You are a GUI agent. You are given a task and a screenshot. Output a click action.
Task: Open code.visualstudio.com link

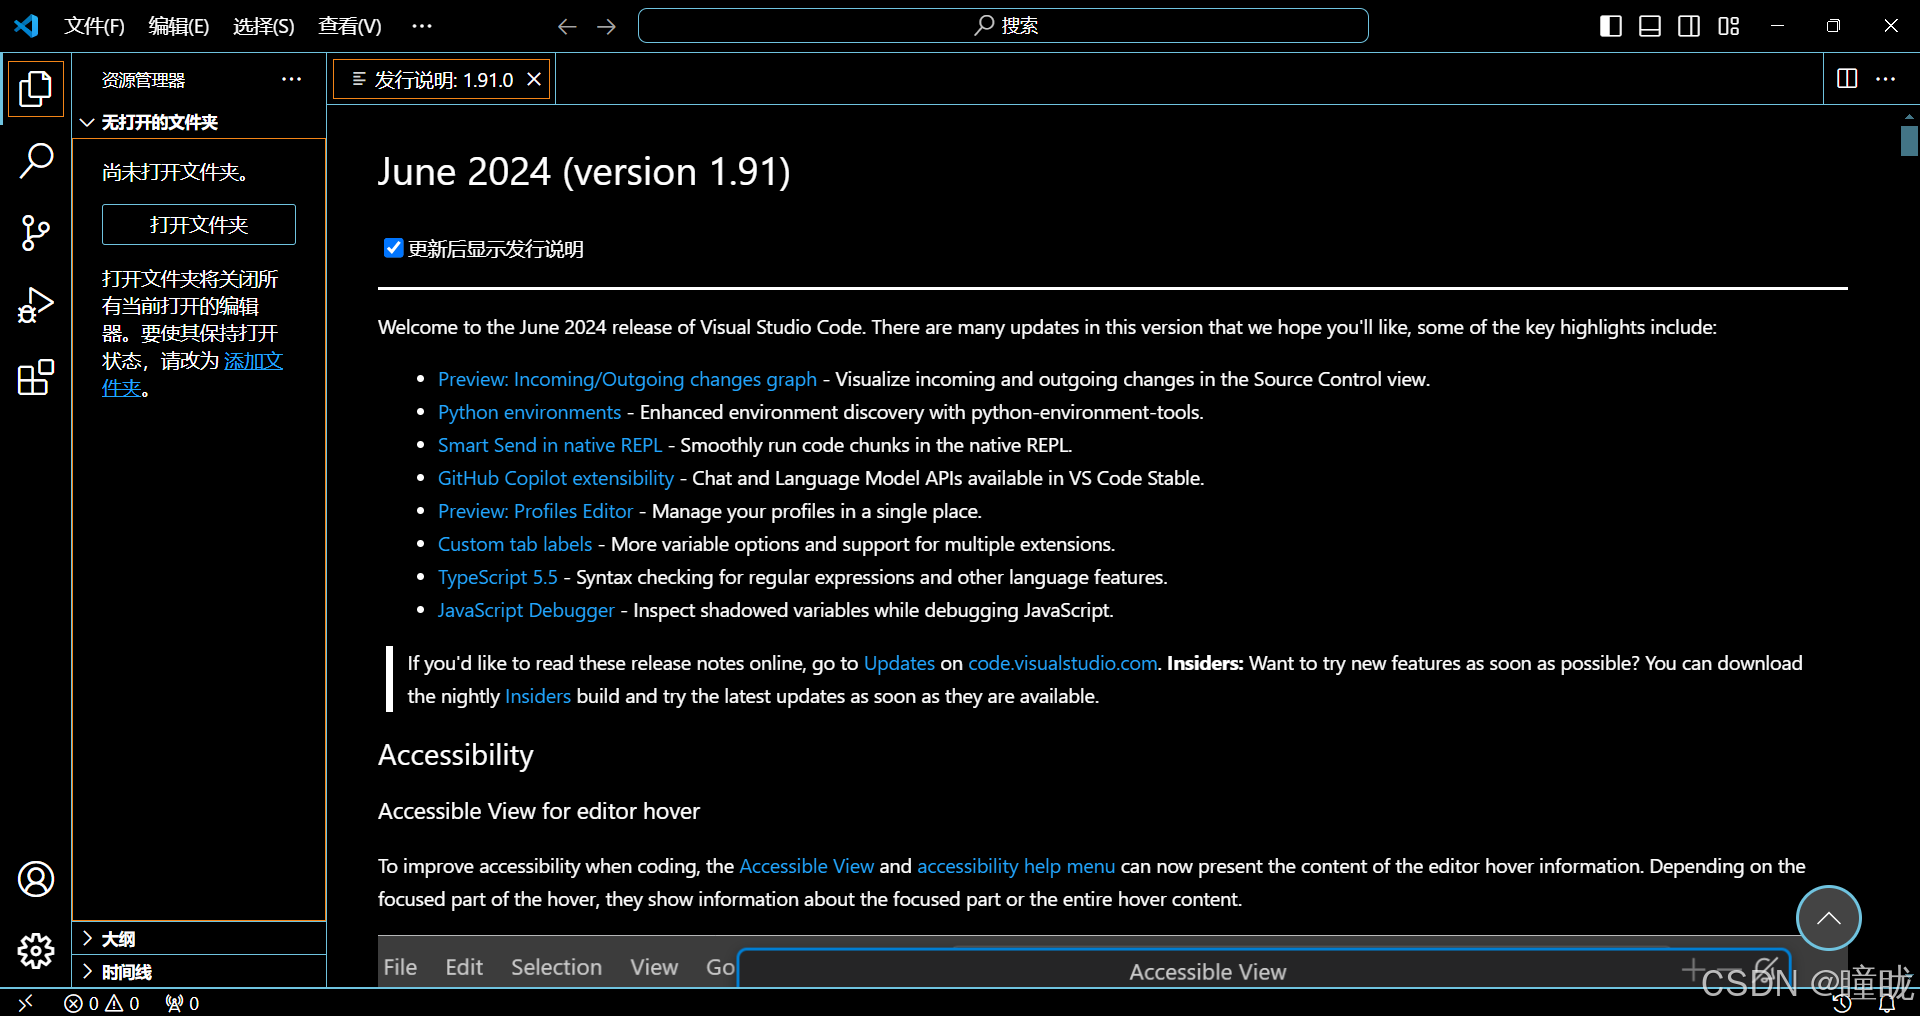[x=1063, y=663]
